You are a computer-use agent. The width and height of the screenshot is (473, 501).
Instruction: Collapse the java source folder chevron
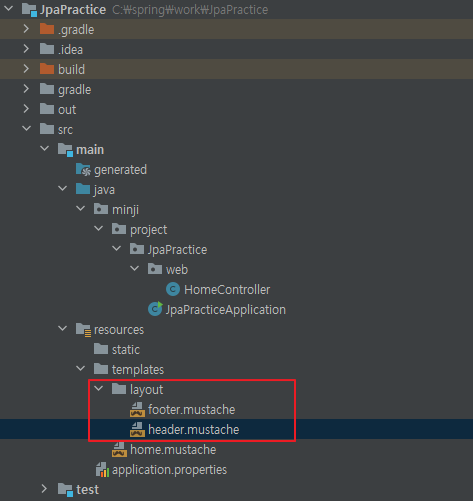tap(62, 188)
